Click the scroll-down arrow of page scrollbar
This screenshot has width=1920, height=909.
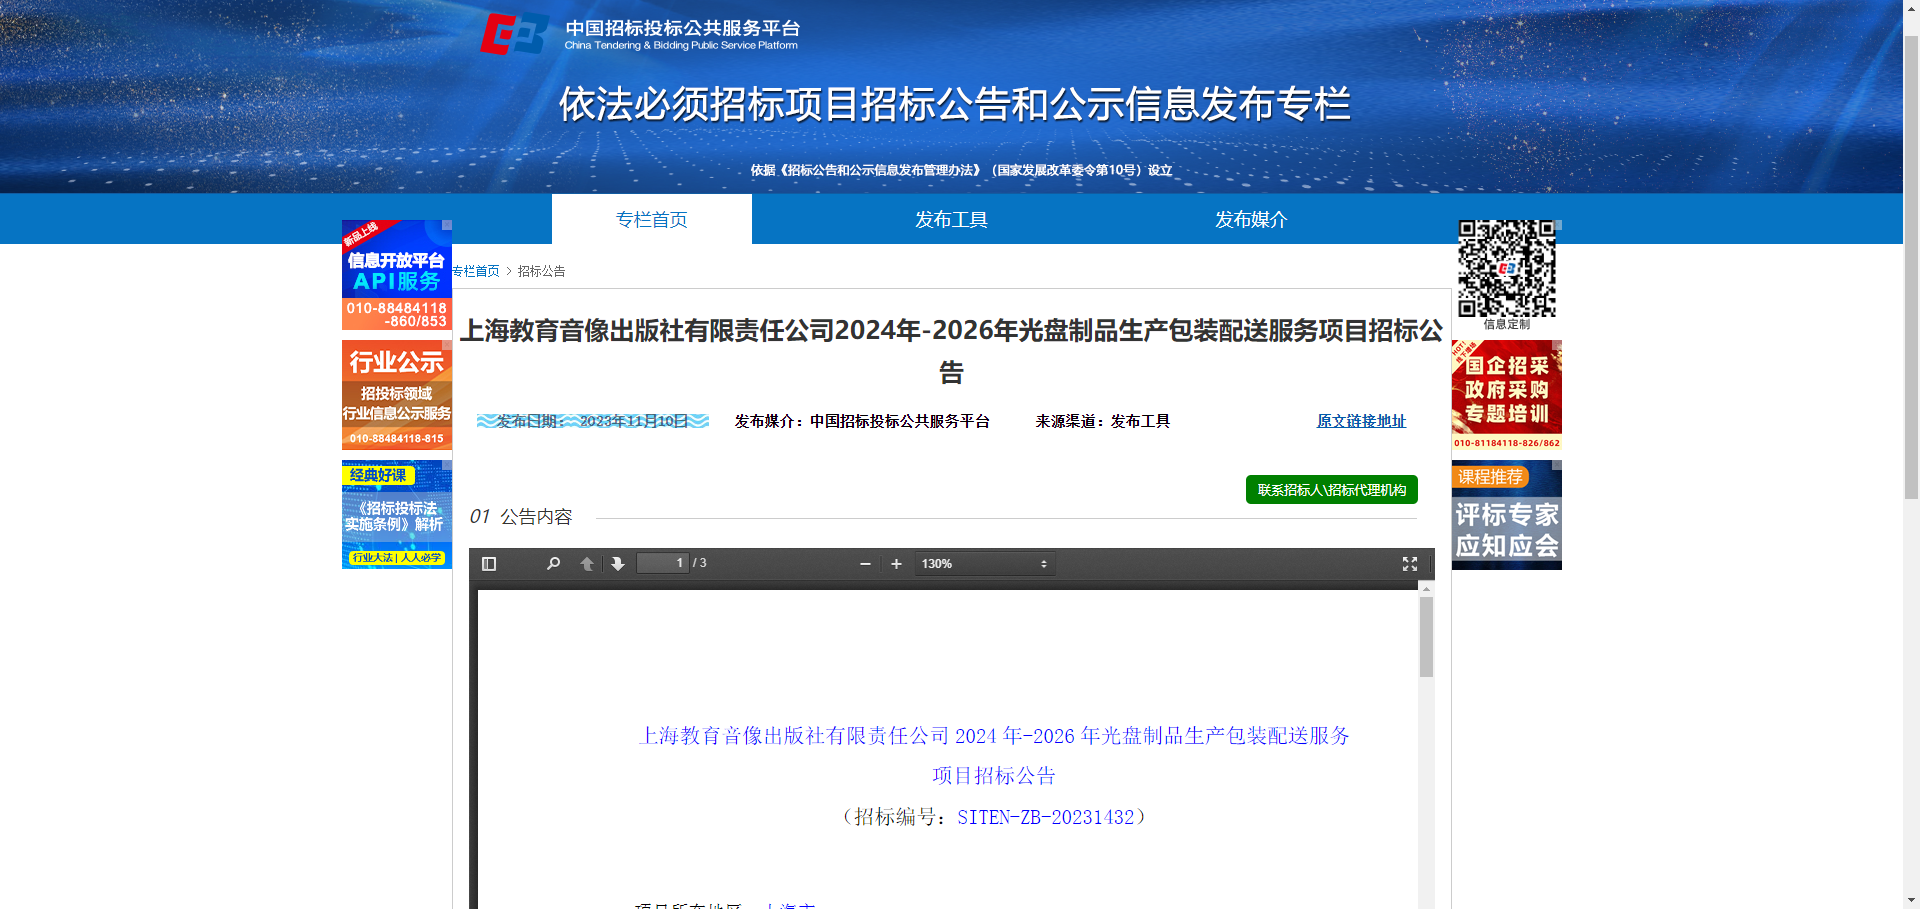point(1911,900)
